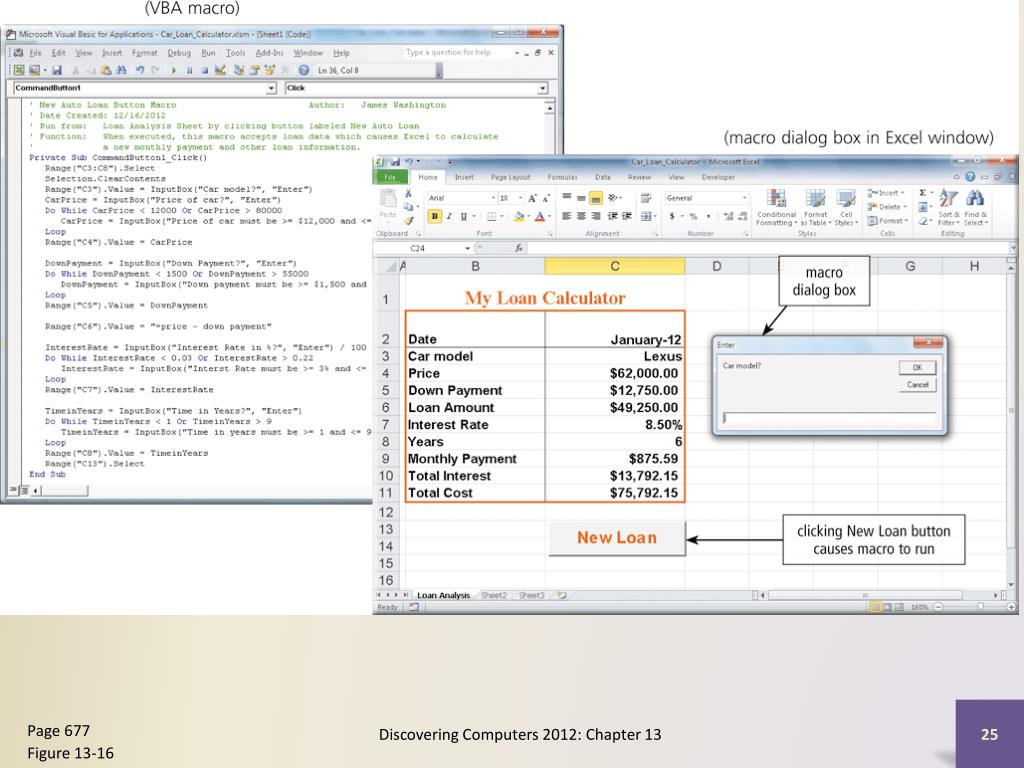
Task: Toggle highlighted Bottom Align button
Action: pyautogui.click(x=596, y=198)
